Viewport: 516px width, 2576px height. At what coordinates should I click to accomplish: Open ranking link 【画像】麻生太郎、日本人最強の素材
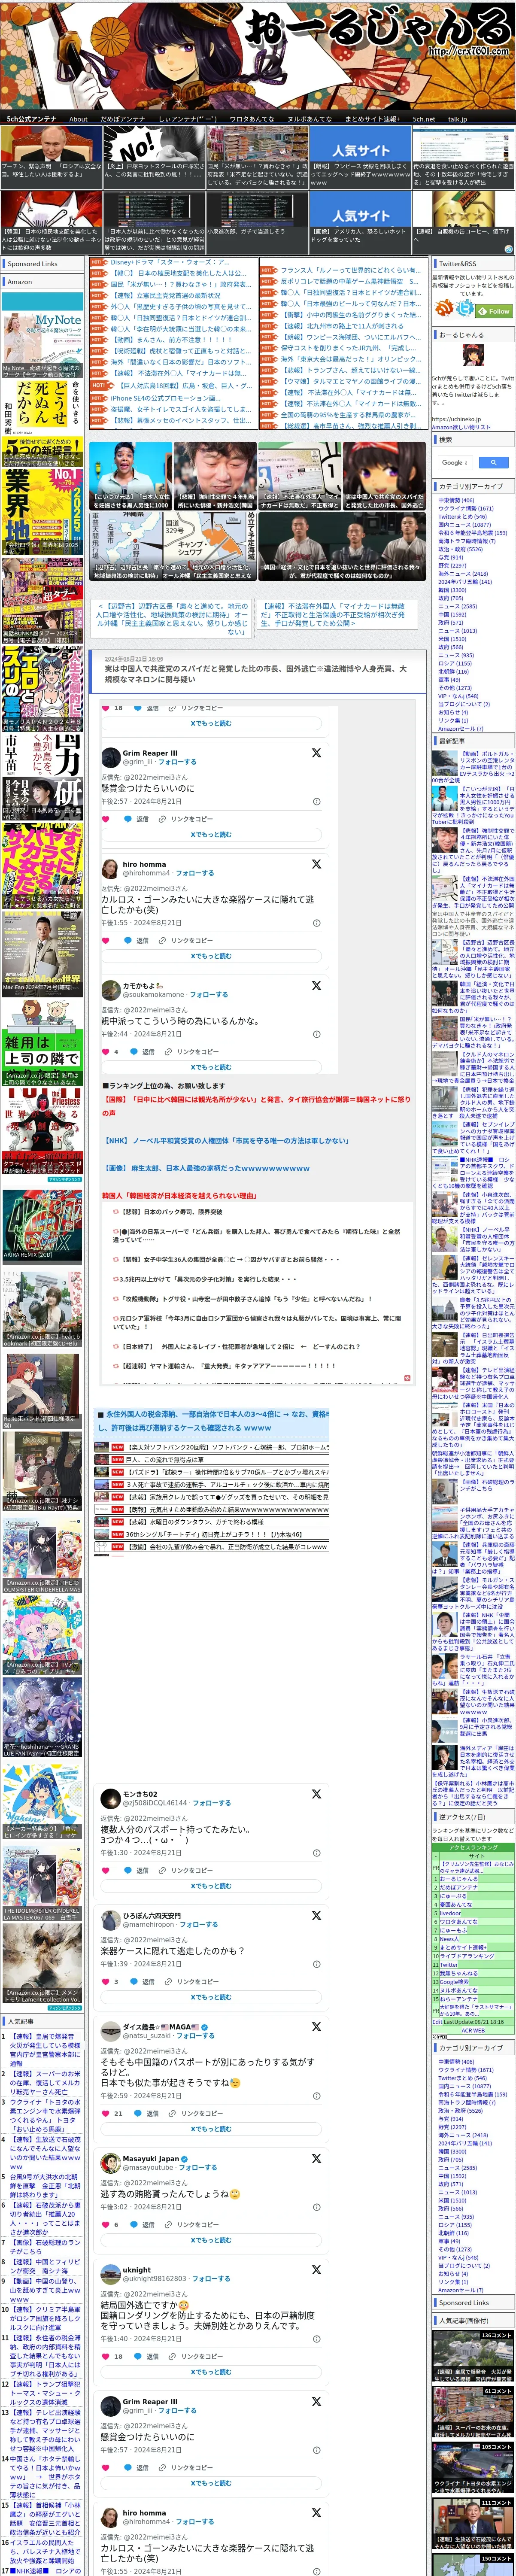coord(207,1168)
